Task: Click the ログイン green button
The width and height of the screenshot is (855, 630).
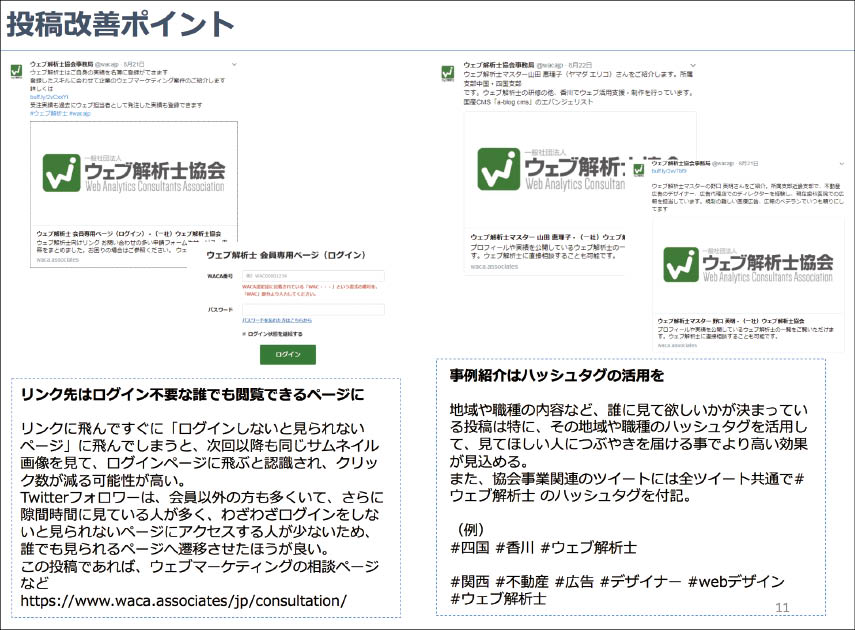Action: [x=287, y=355]
